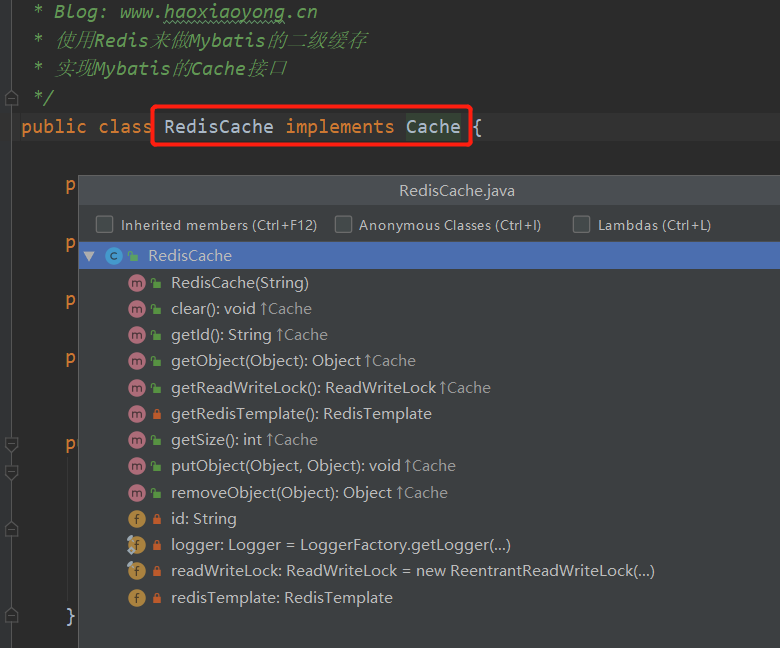Click method icon of RedisCache(String) constructor

click(137, 283)
